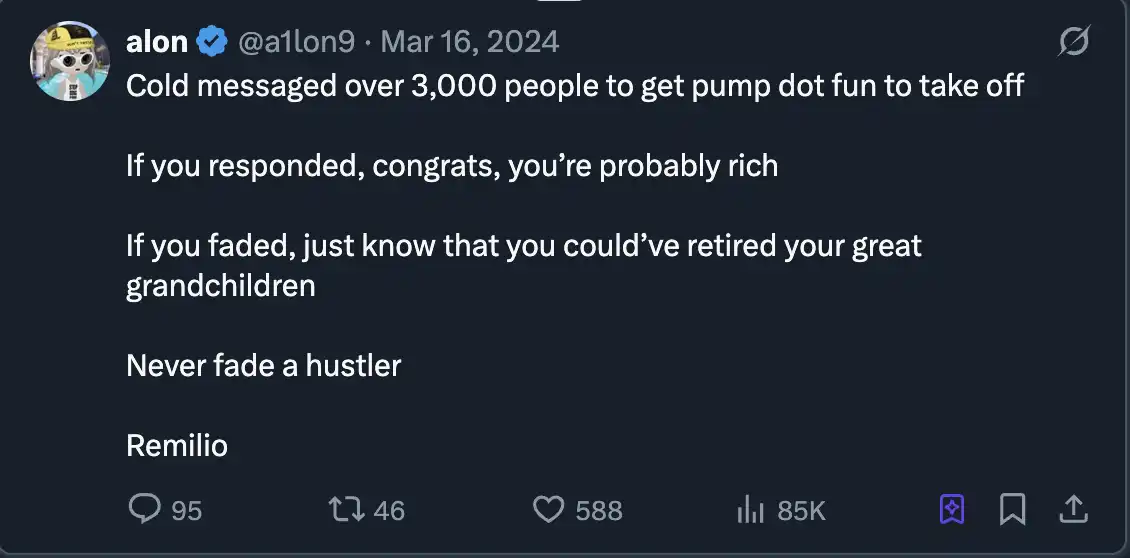Open the profile via the display name alon
The image size is (1130, 558).
pyautogui.click(x=157, y=42)
